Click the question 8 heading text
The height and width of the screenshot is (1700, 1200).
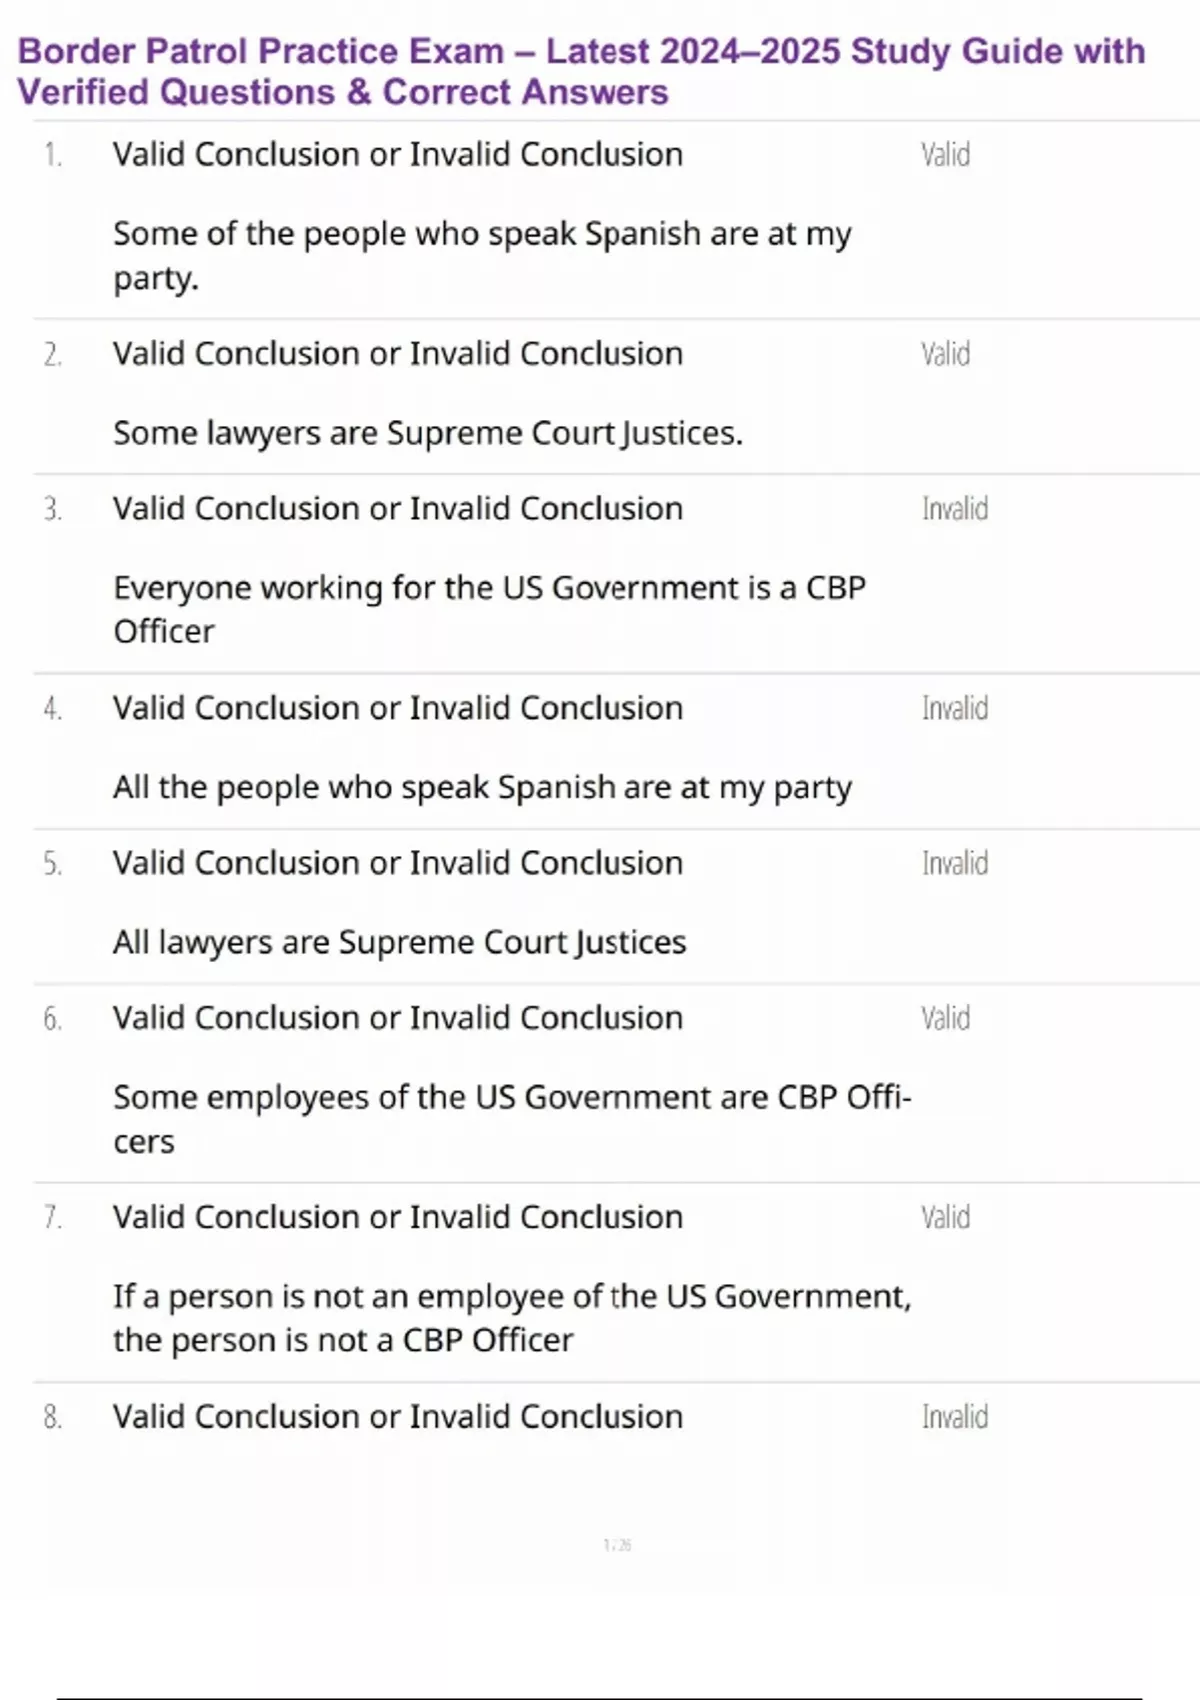397,1417
